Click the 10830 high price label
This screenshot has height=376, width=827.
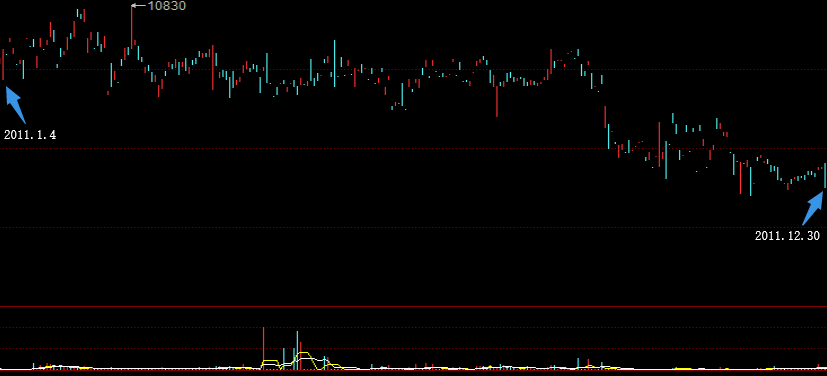click(x=167, y=6)
